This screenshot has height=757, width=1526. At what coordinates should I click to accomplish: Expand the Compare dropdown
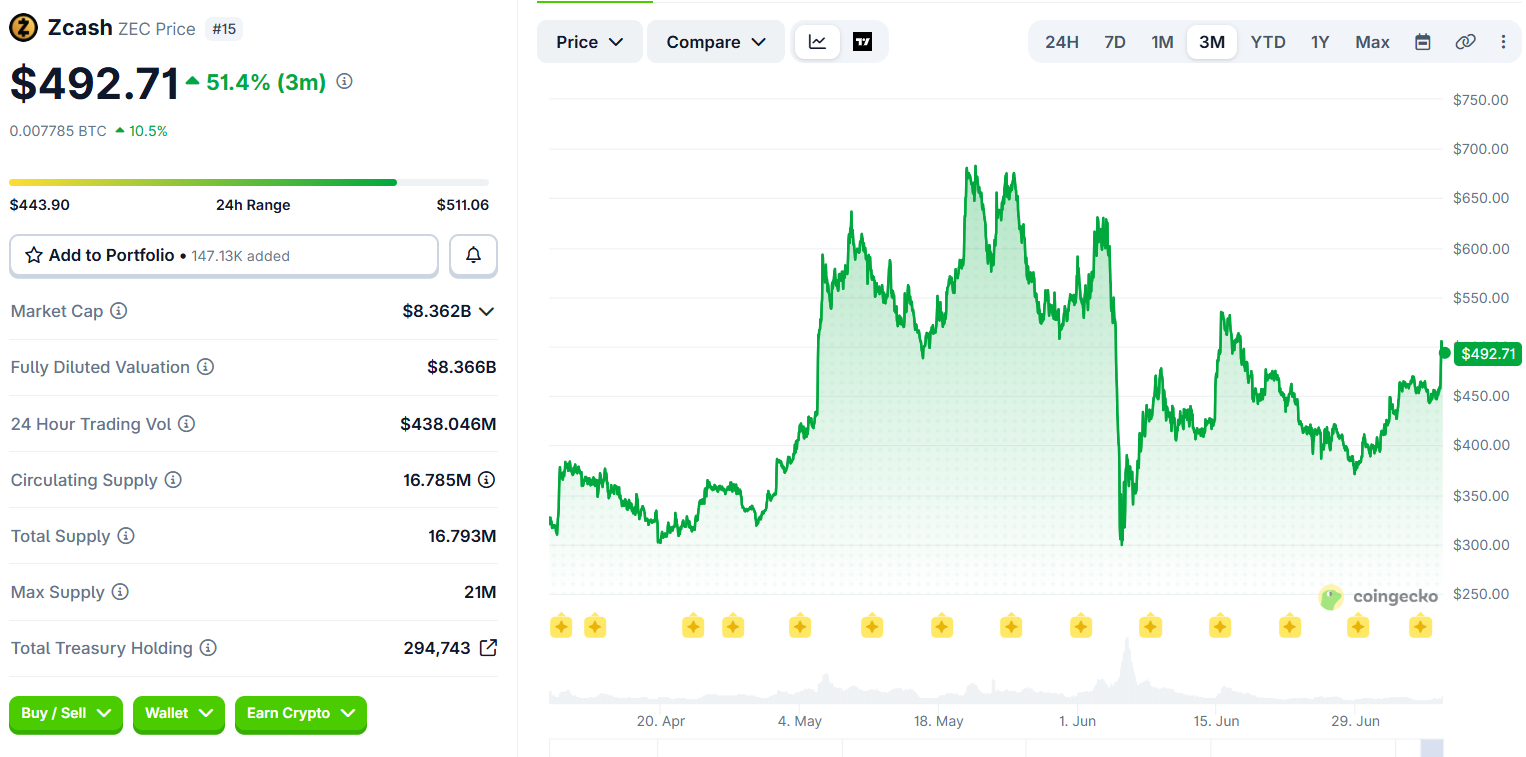(x=716, y=42)
